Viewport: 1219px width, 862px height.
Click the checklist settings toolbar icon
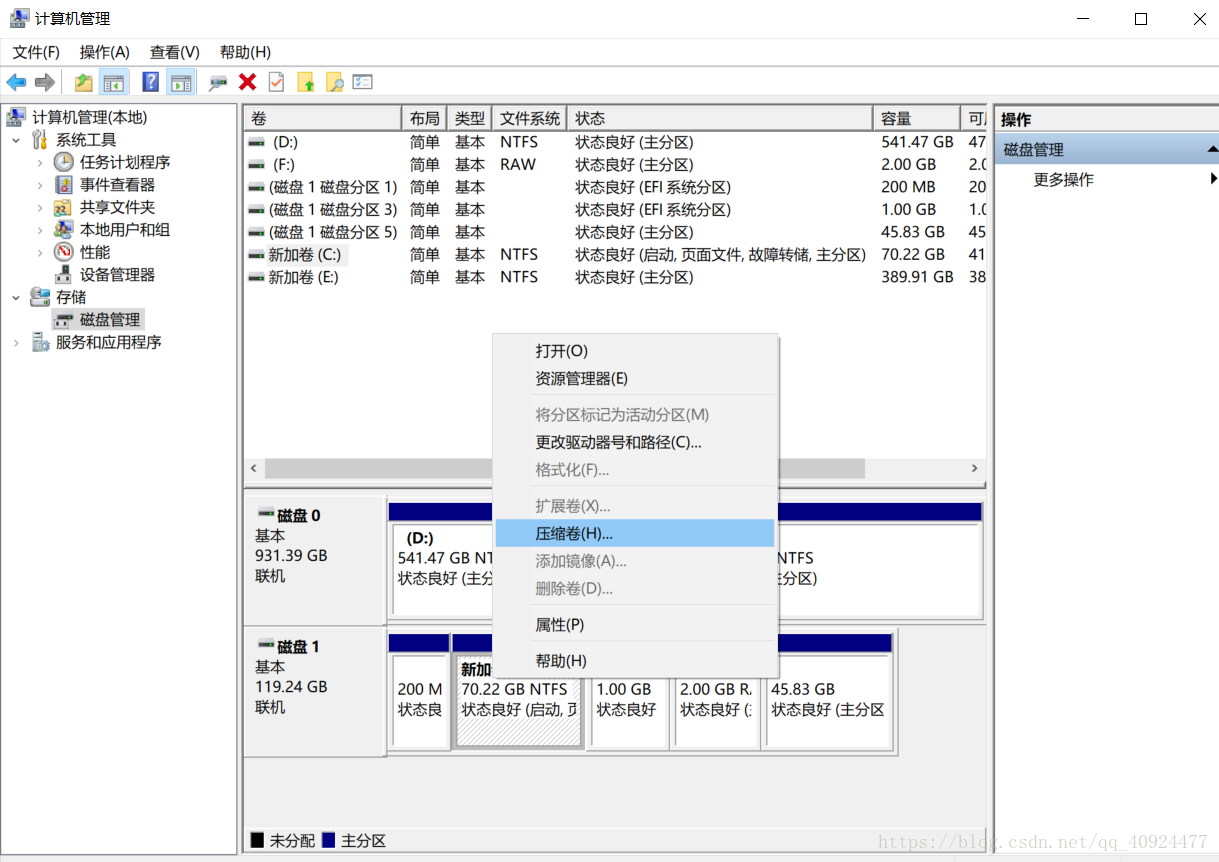click(363, 82)
